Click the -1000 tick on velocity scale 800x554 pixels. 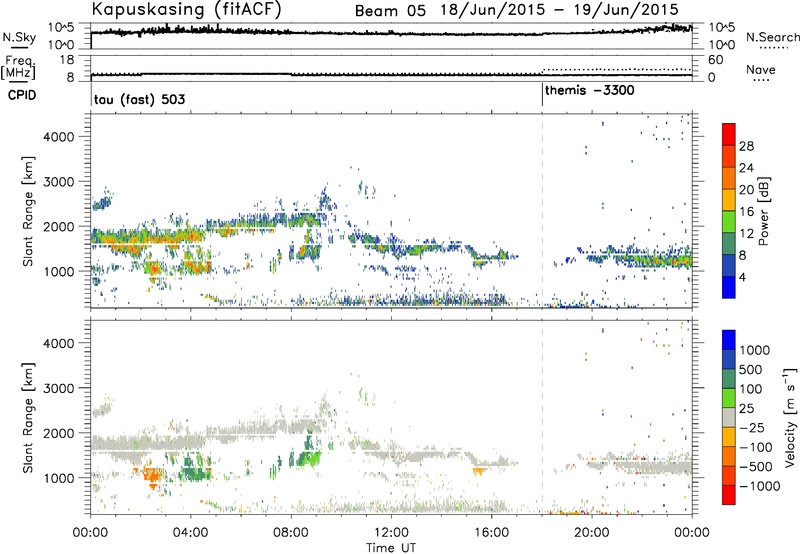coord(760,486)
